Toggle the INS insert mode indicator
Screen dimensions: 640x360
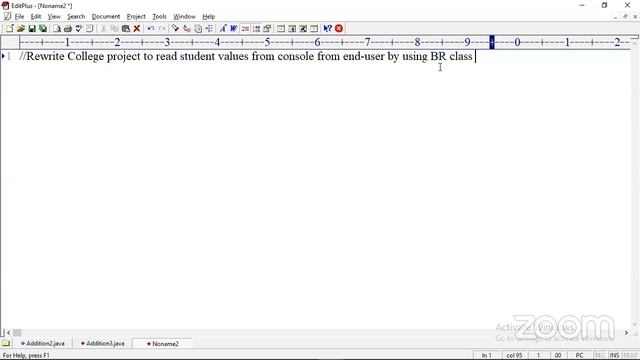614,356
